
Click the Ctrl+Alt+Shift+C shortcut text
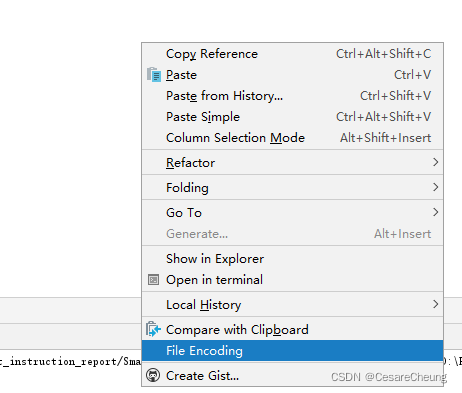pos(383,54)
